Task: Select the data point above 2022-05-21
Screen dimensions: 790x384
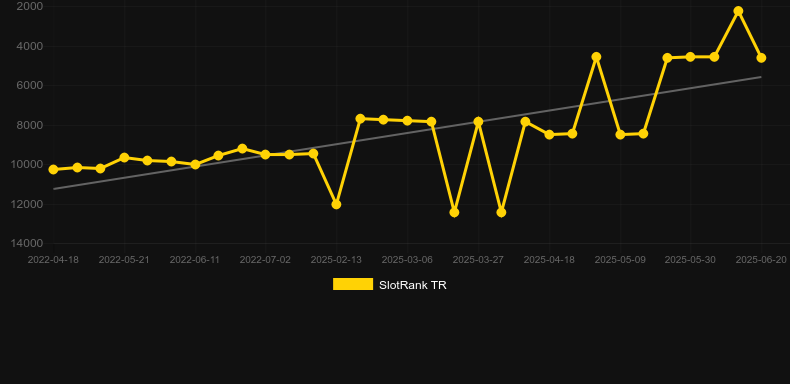Action: 124,158
